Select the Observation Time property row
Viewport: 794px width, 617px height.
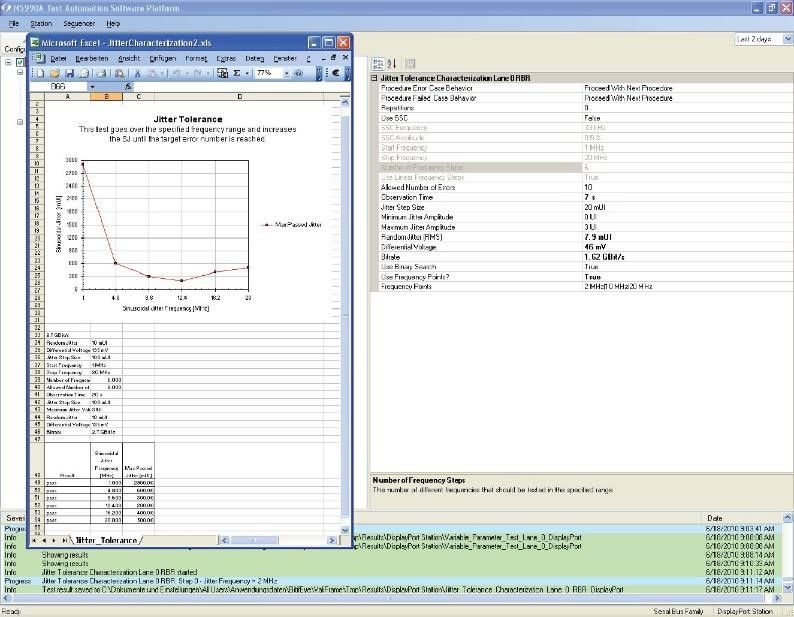point(582,197)
